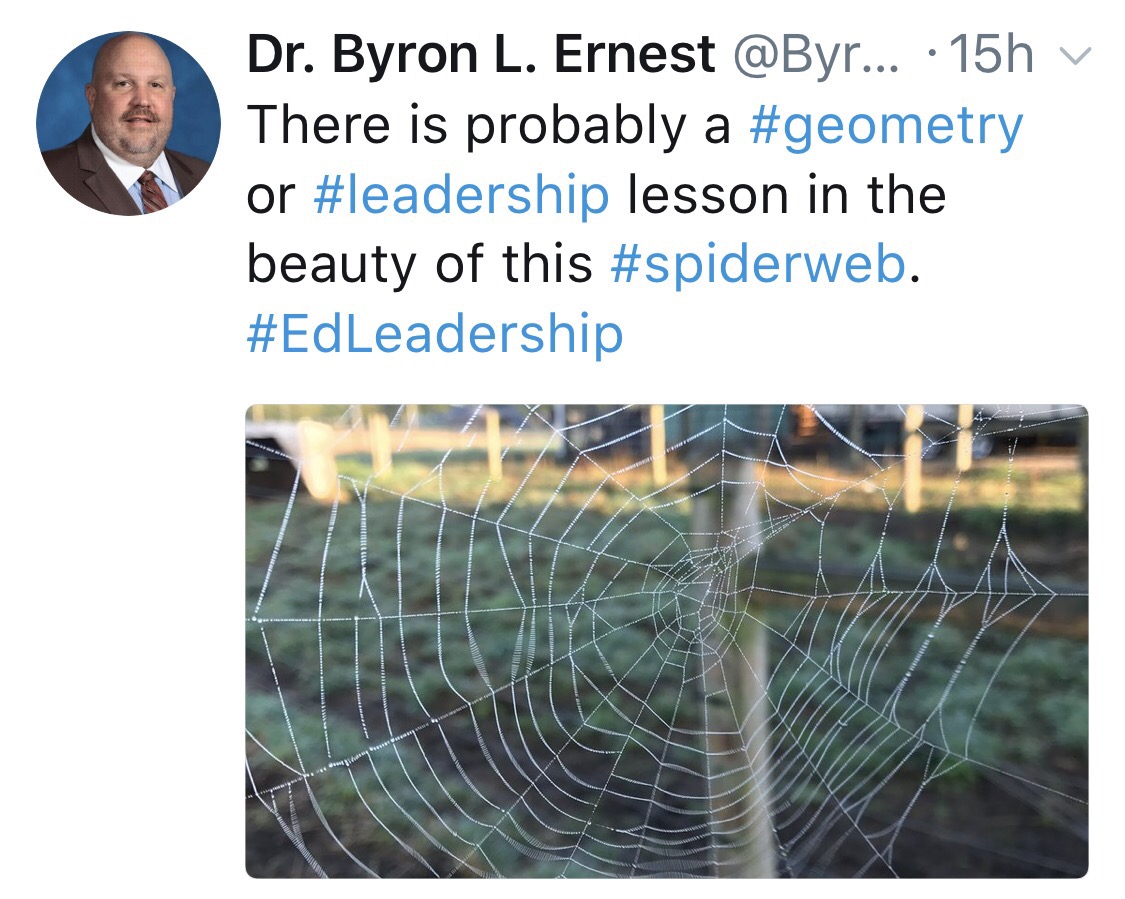Follow the #EdLeadership hashtag link

coord(435,334)
